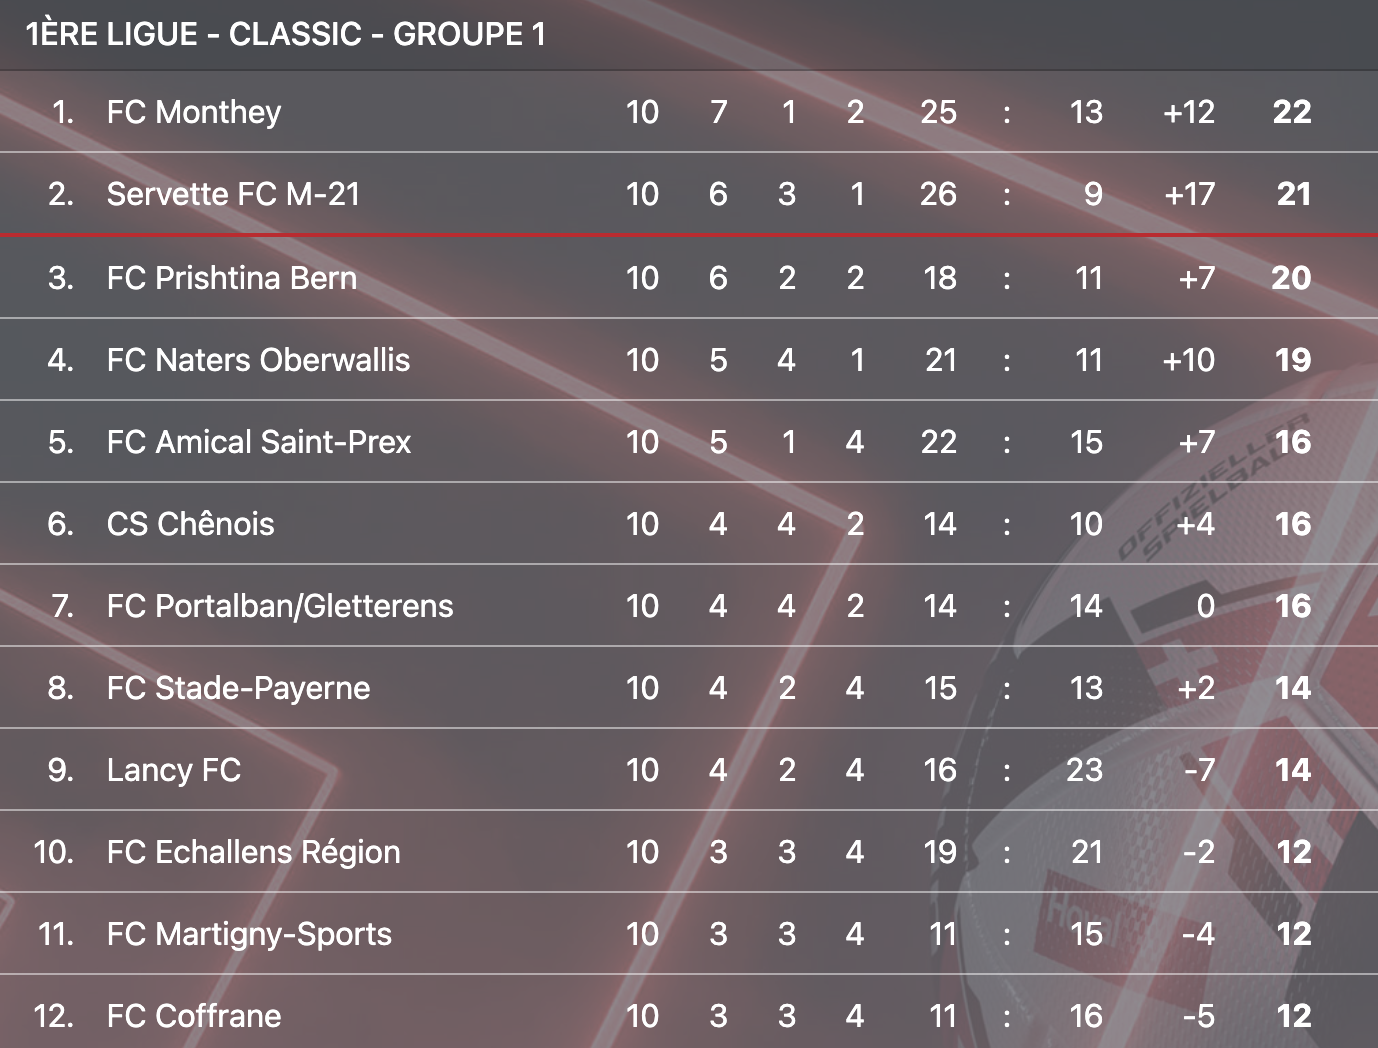The image size is (1378, 1048).
Task: Select the CS Chênois team name
Action: [190, 524]
